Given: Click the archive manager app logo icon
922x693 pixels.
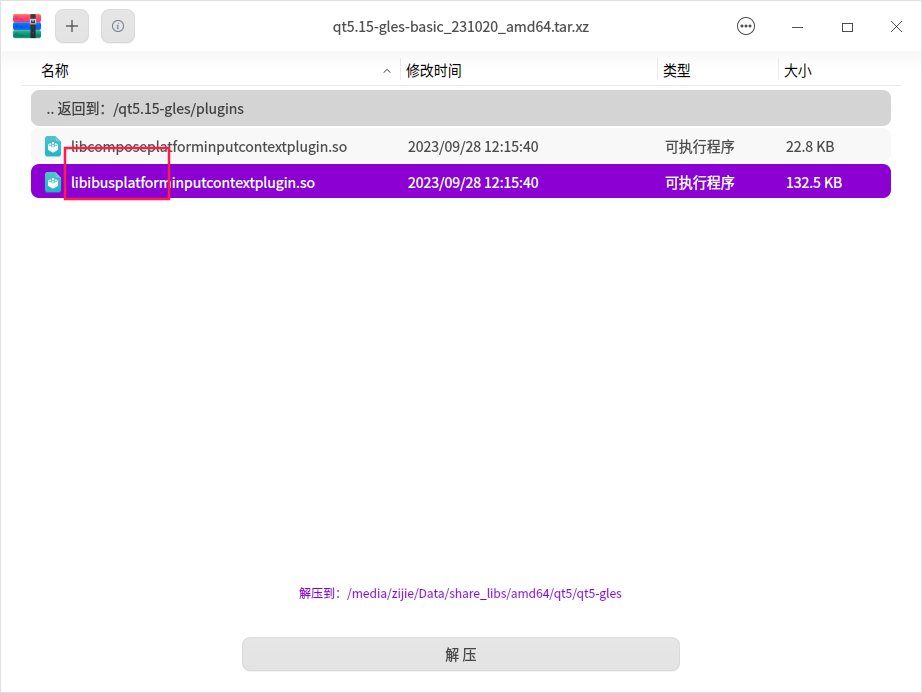Looking at the screenshot, I should coord(27,26).
